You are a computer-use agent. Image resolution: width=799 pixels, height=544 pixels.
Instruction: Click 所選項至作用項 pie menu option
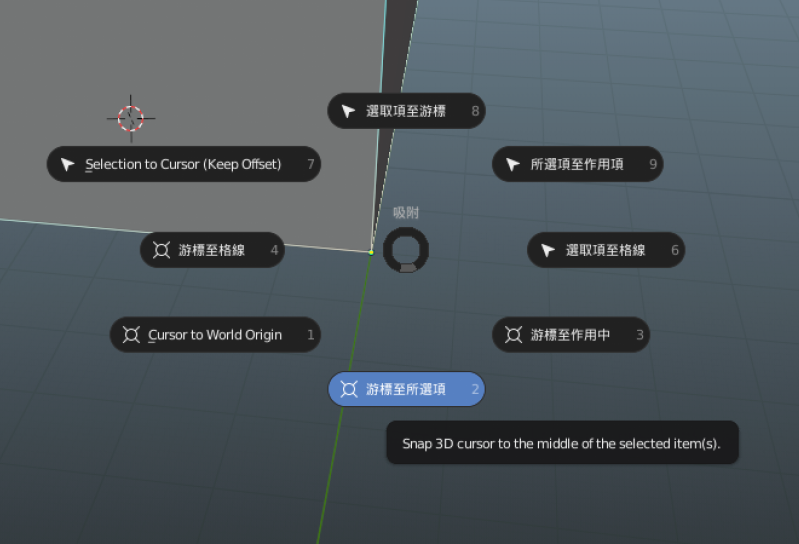click(577, 164)
